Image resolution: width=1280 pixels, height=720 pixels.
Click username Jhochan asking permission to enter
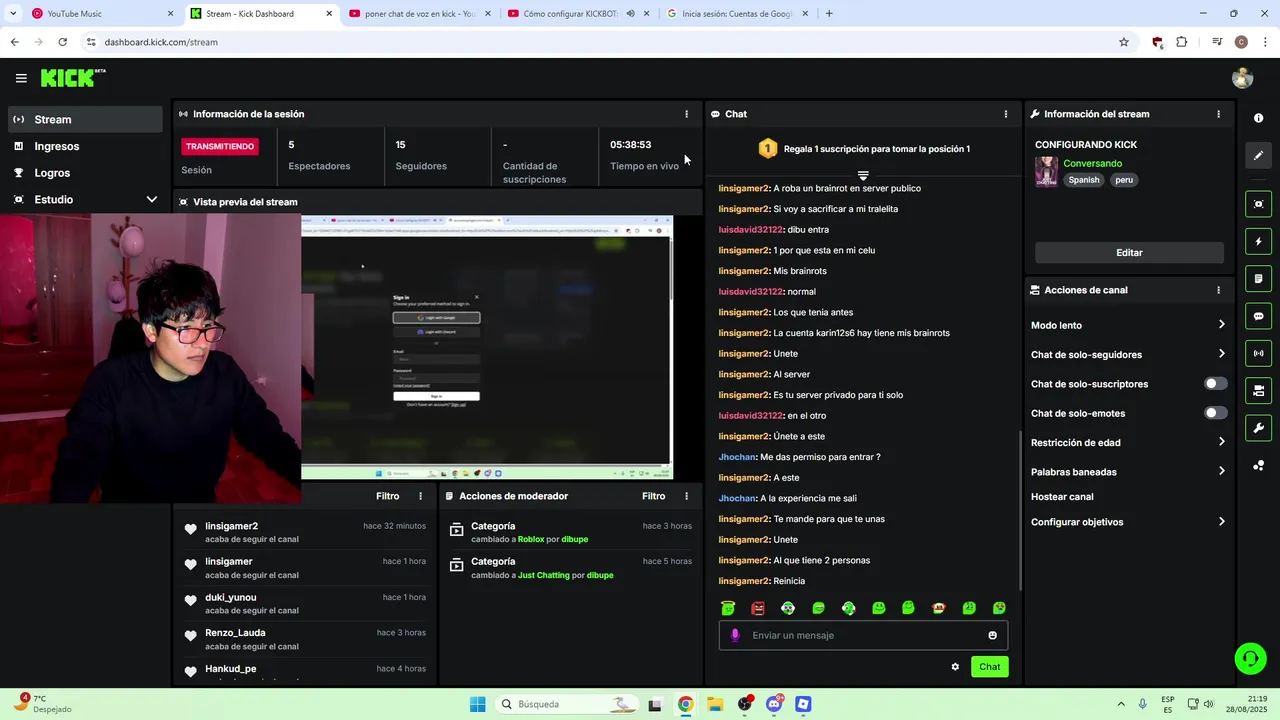(x=737, y=457)
